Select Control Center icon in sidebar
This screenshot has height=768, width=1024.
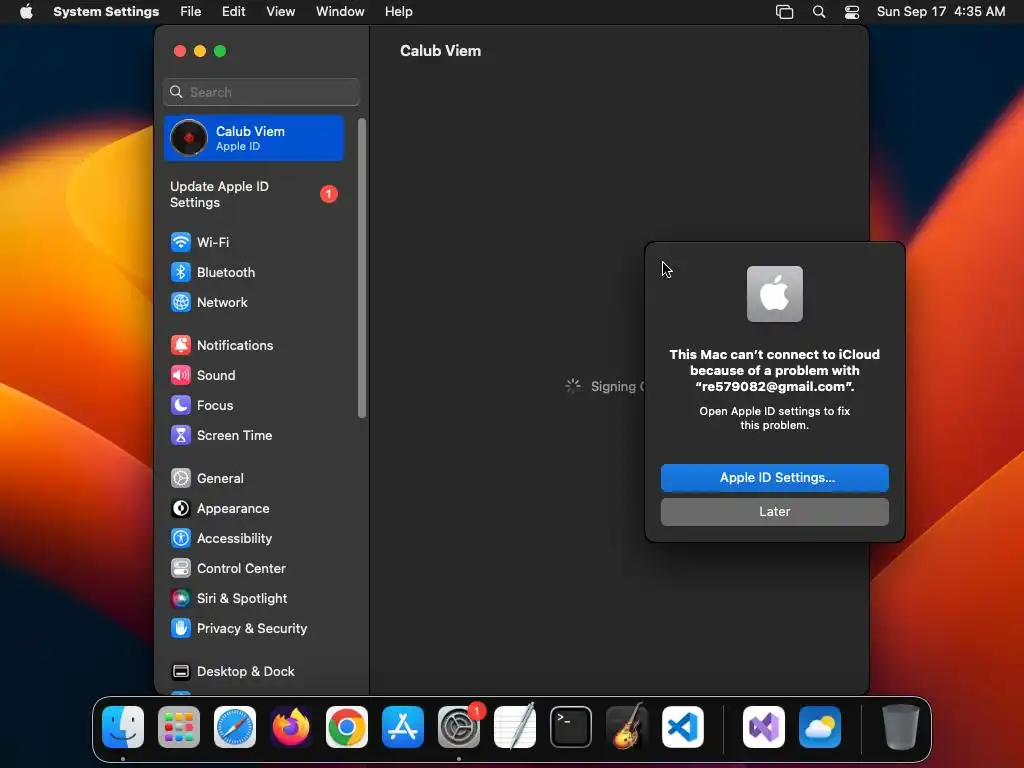click(181, 569)
